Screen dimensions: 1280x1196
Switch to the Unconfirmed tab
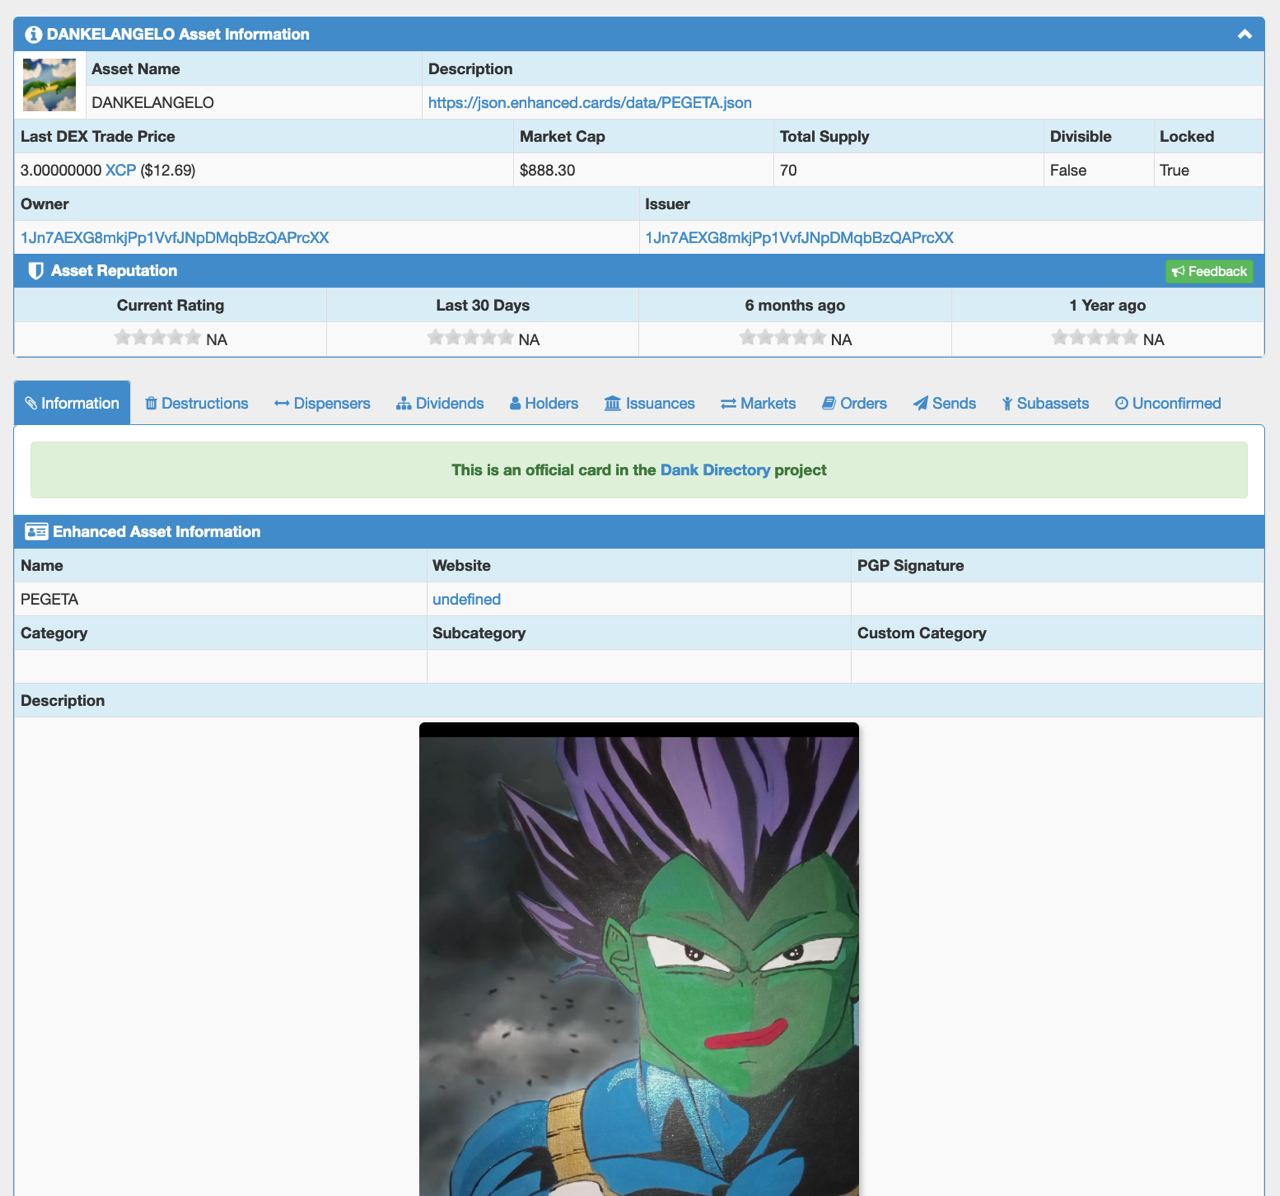1168,403
